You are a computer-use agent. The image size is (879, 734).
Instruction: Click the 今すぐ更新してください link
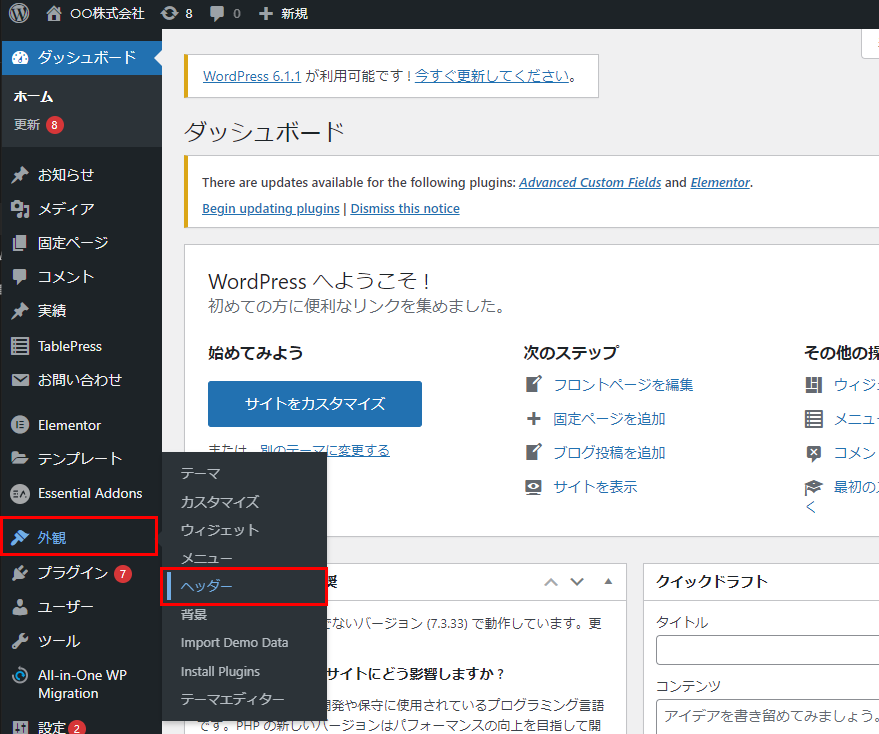click(492, 76)
